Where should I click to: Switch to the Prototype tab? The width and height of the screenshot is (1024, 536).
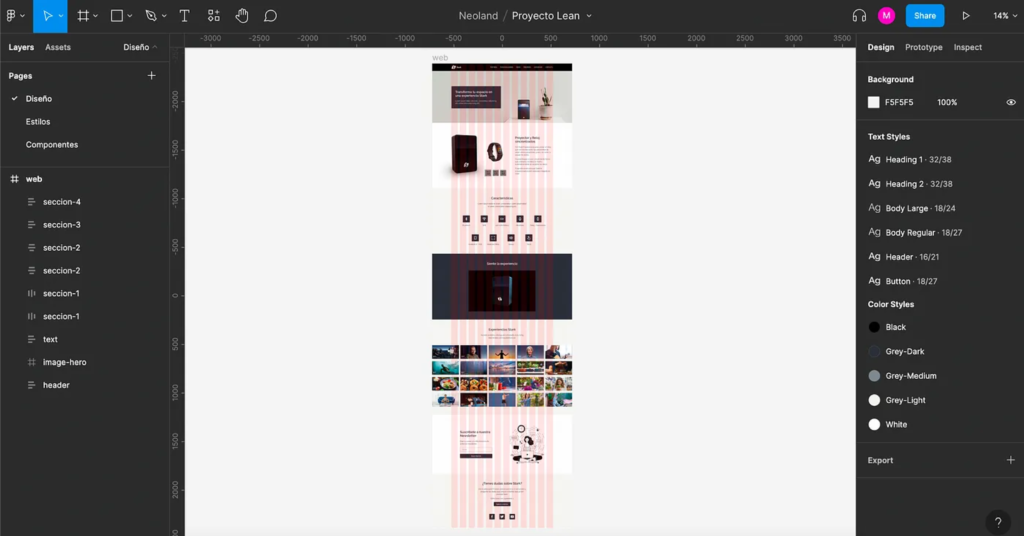pos(923,47)
